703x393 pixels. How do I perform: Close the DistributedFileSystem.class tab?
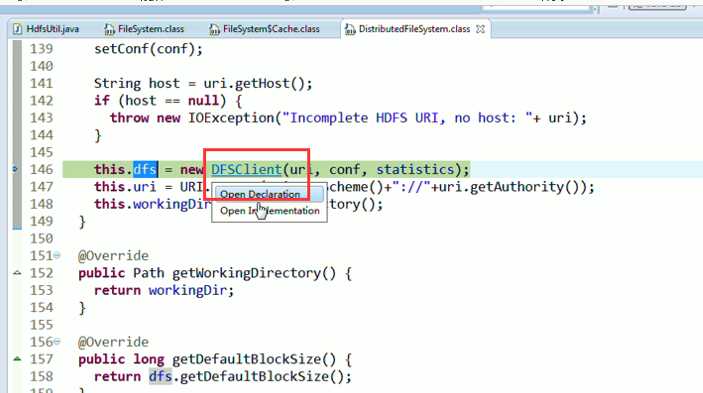click(480, 29)
